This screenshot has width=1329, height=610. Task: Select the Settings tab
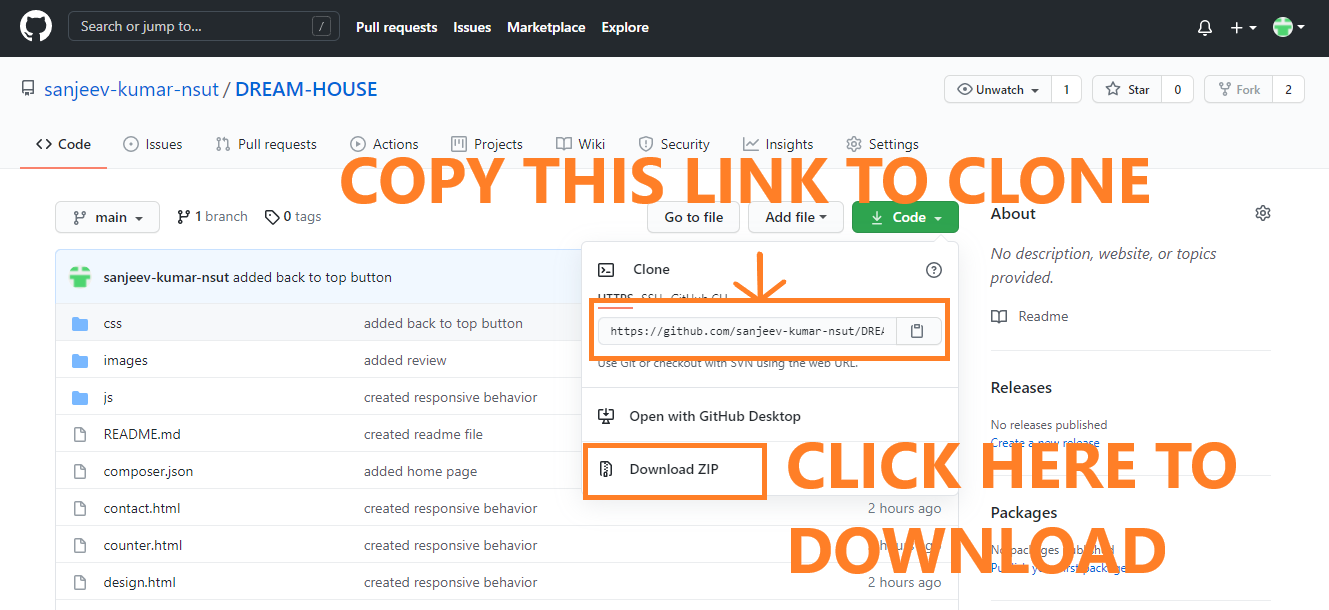click(x=882, y=144)
